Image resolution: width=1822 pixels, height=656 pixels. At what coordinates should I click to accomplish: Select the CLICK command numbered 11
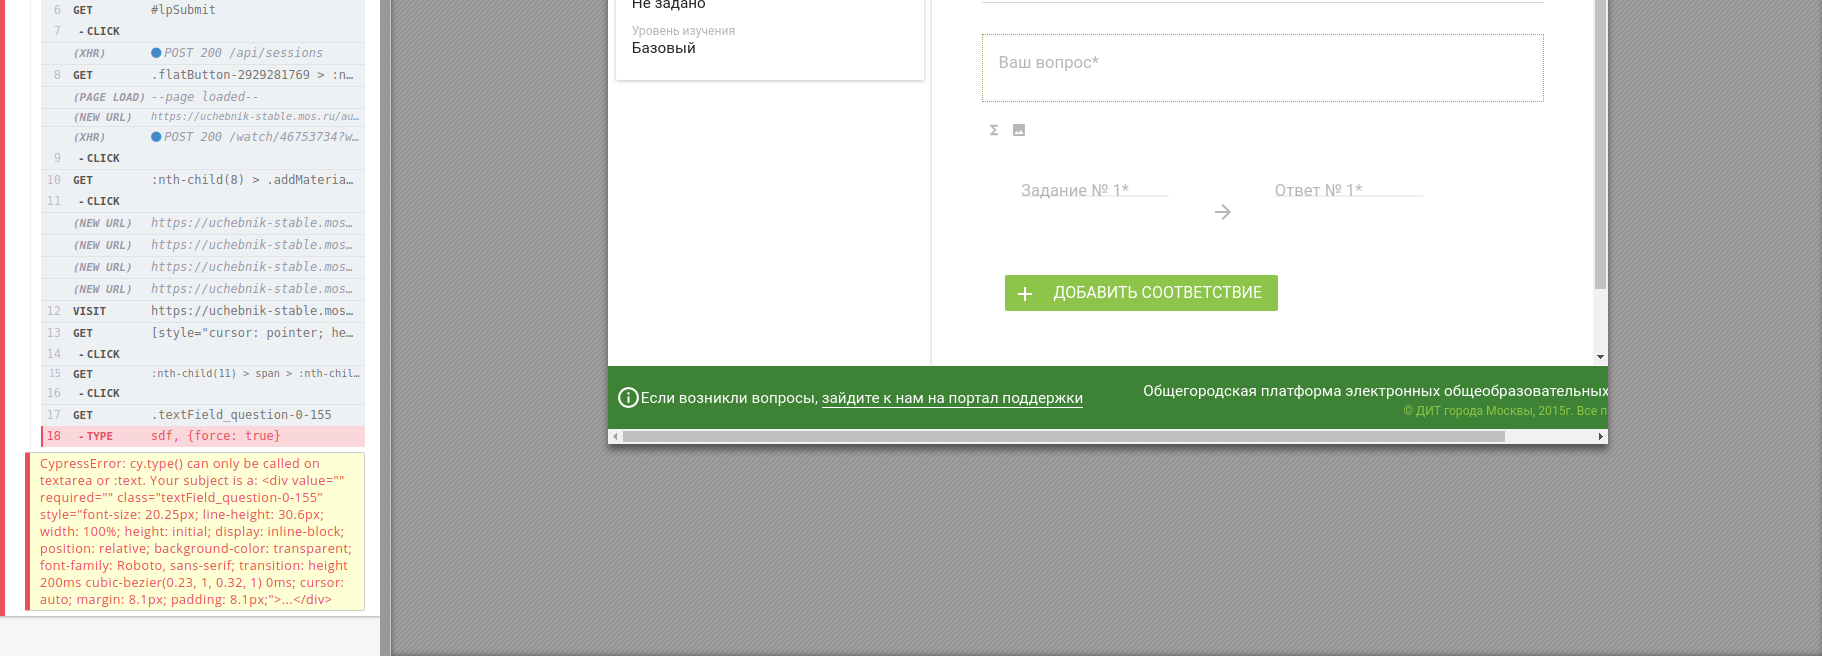click(203, 202)
